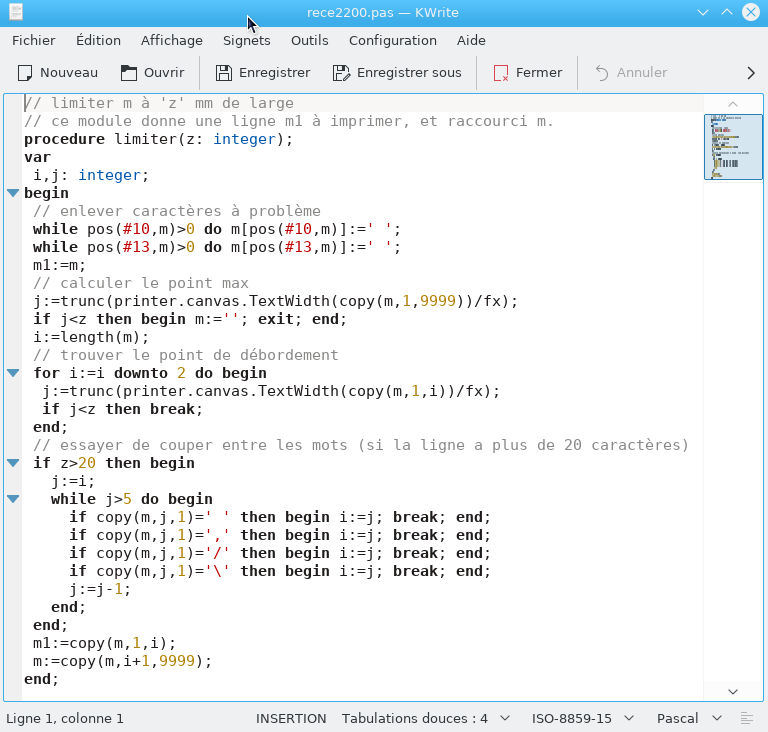
Task: Open the Outils menu
Action: pos(310,40)
